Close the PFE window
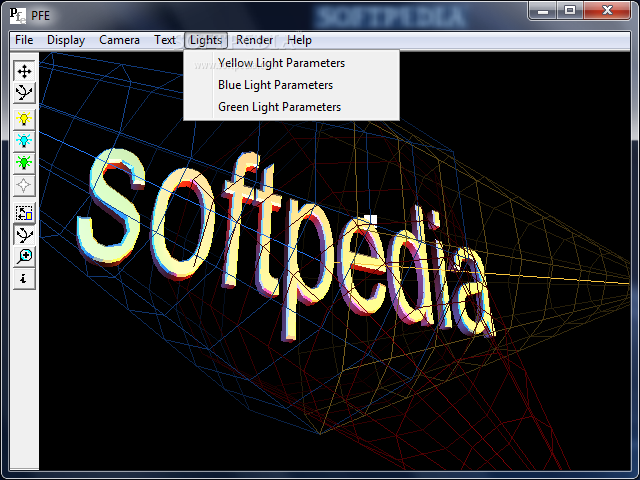640x480 pixels. [x=607, y=11]
